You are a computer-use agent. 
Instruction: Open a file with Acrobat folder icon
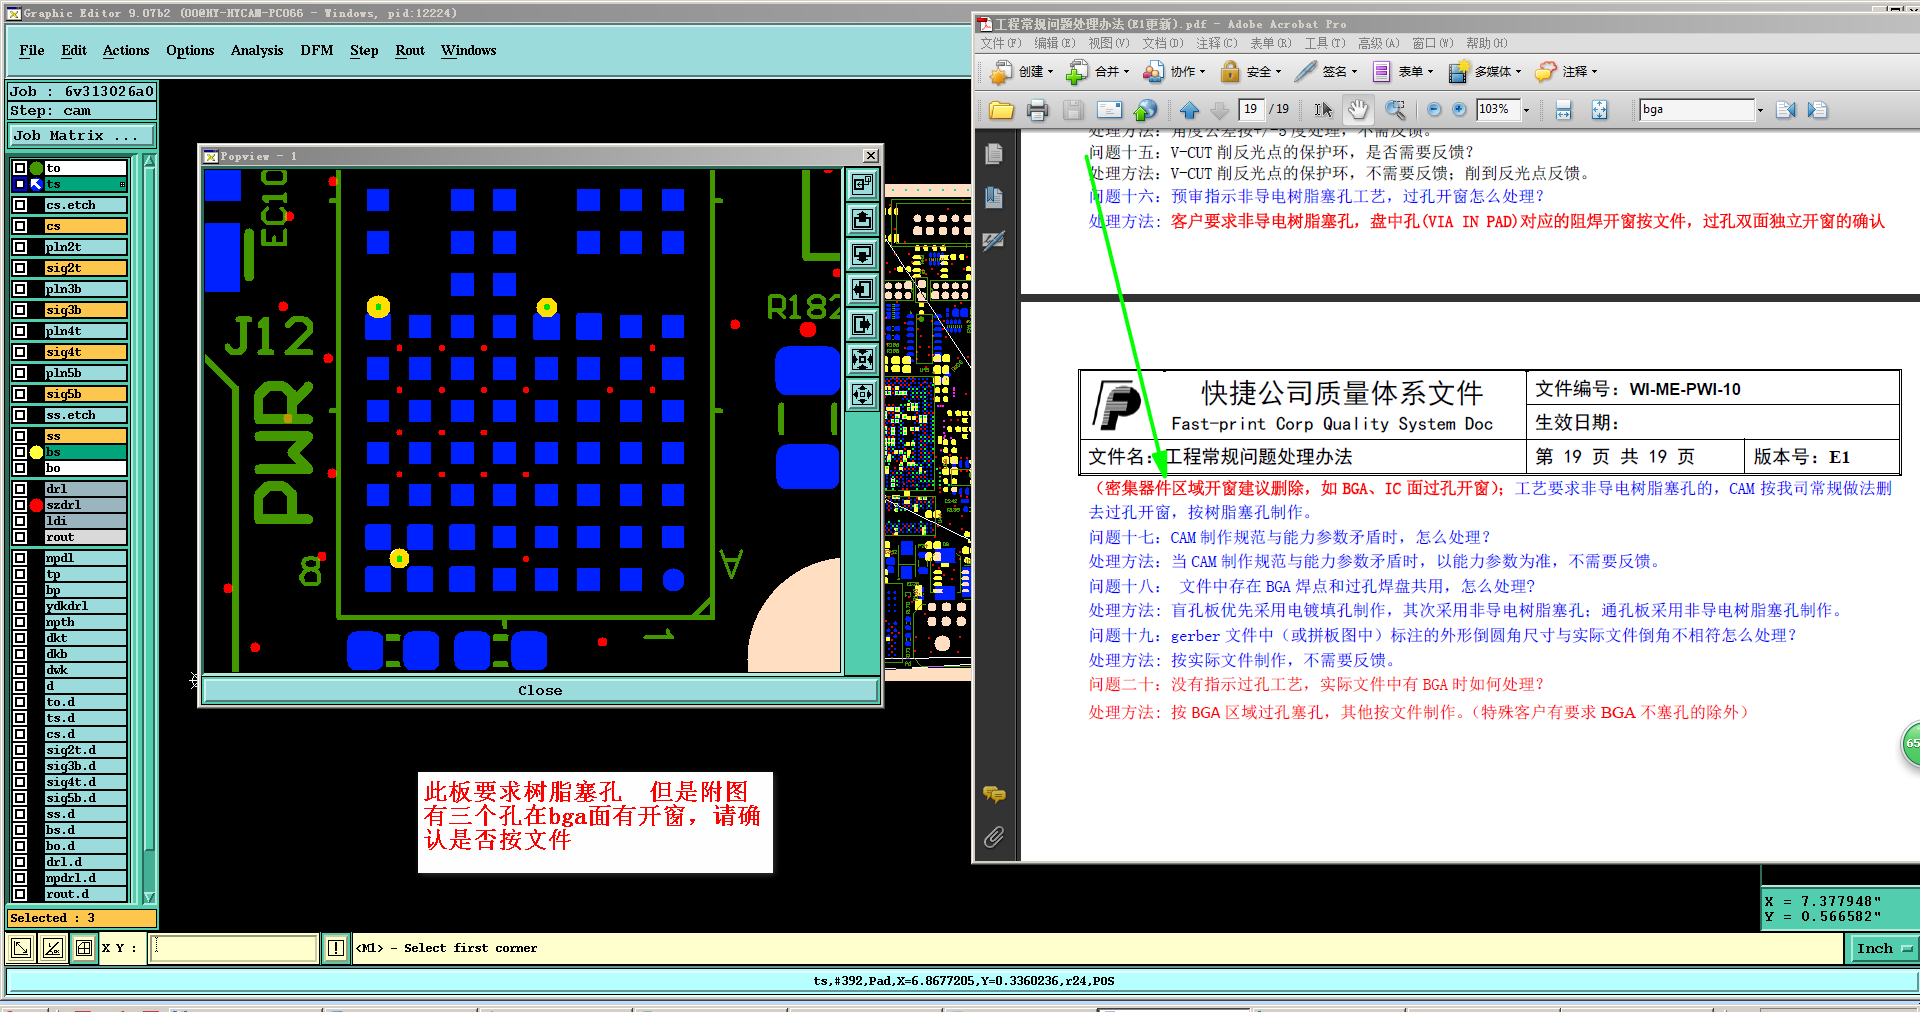click(x=1001, y=110)
